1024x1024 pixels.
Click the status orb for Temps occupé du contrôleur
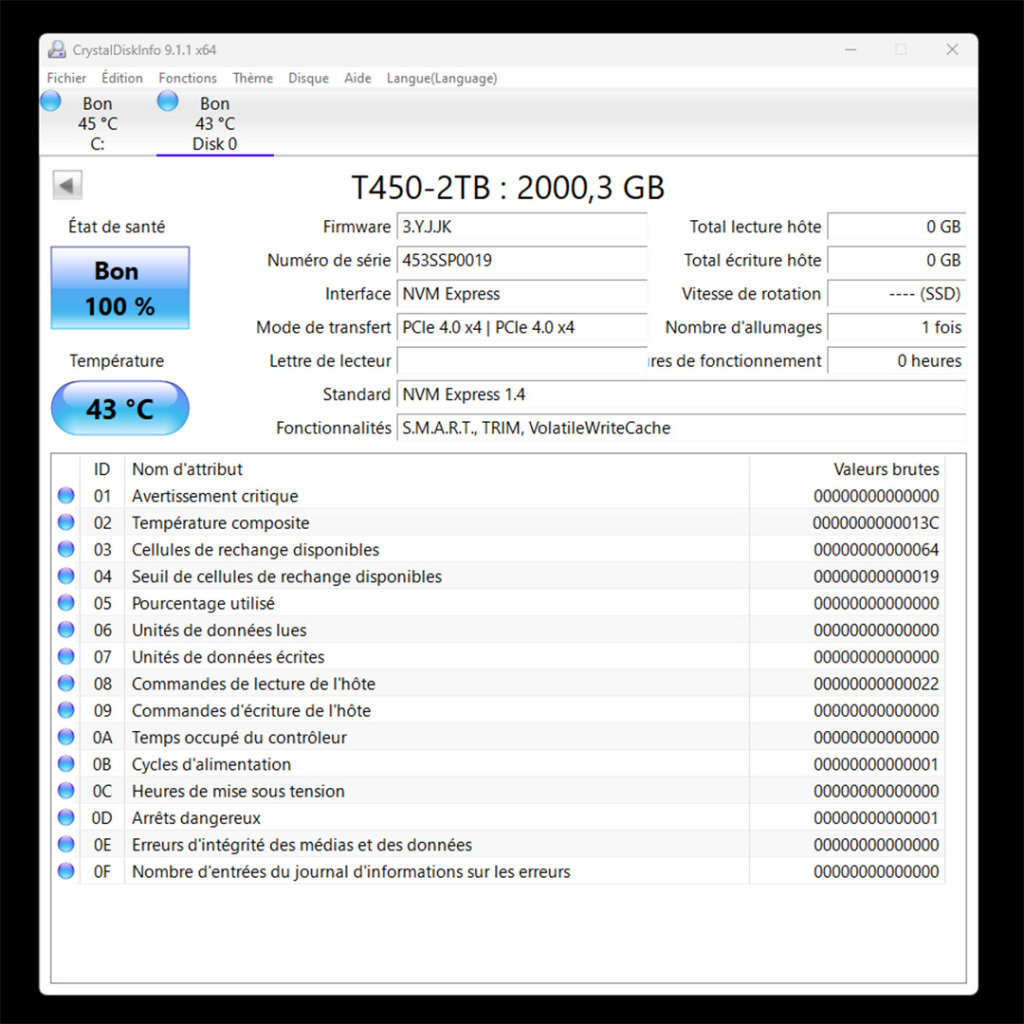[x=66, y=737]
